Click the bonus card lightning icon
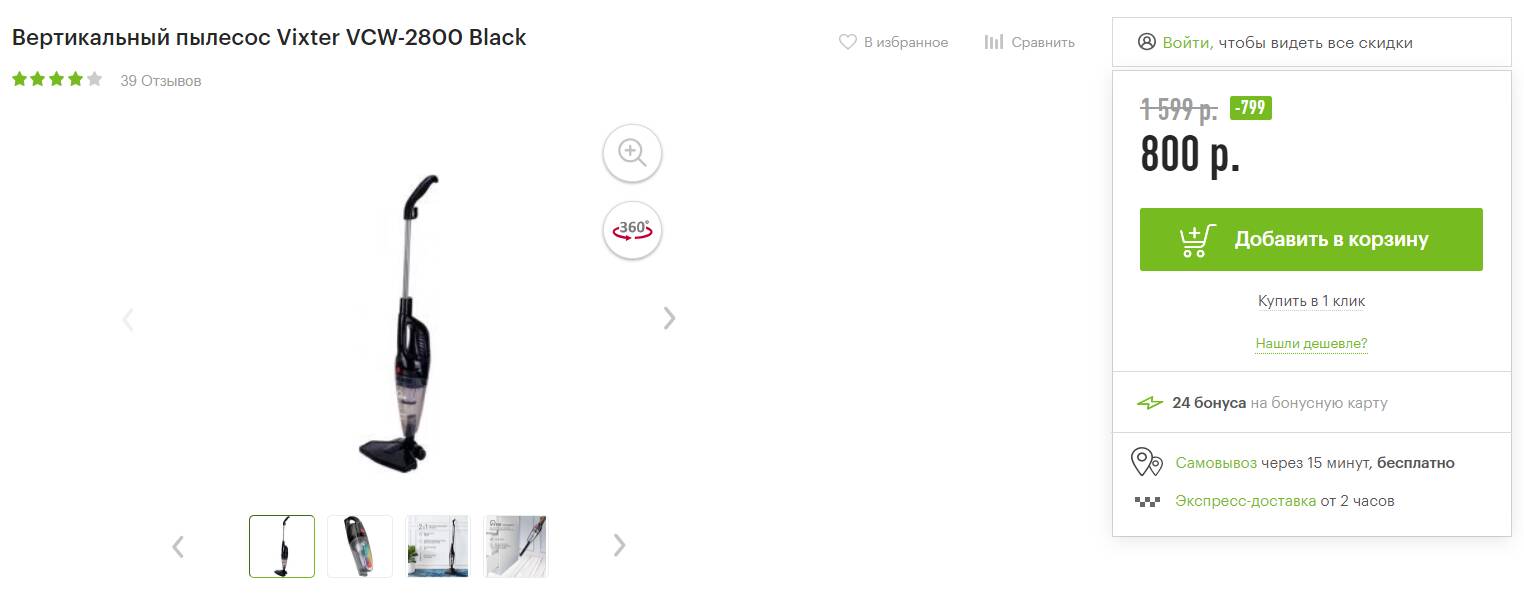This screenshot has width=1524, height=608. point(1150,403)
